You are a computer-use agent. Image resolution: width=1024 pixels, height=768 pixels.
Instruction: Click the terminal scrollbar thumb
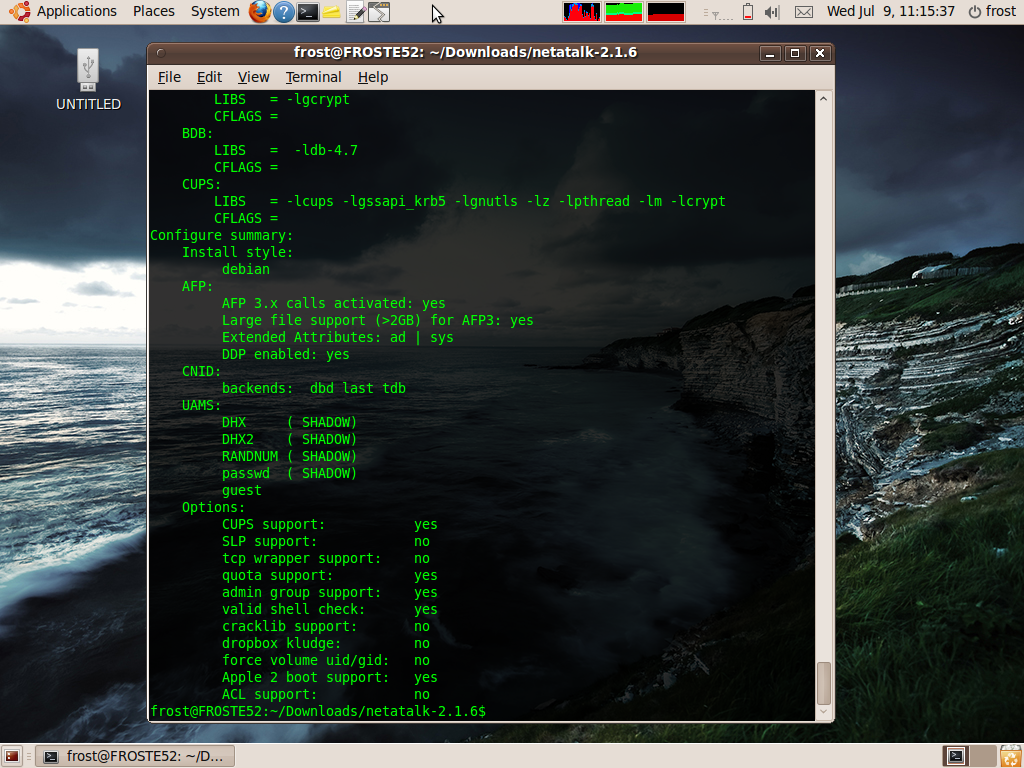[x=824, y=683]
